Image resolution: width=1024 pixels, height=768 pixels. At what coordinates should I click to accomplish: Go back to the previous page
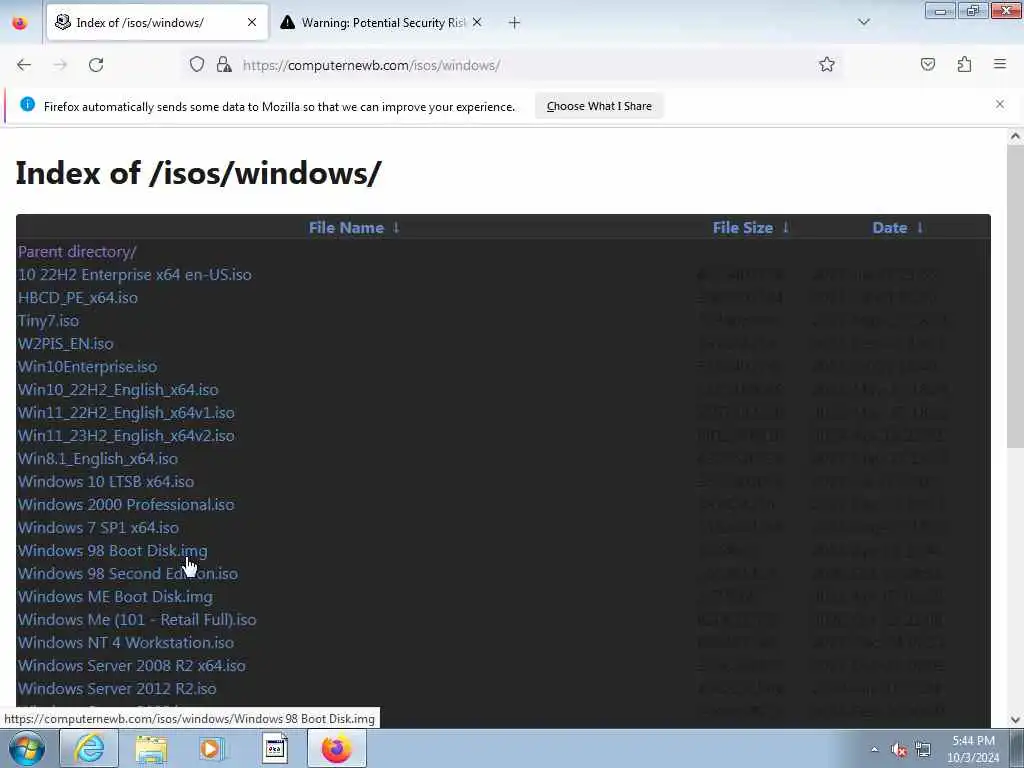click(x=24, y=65)
